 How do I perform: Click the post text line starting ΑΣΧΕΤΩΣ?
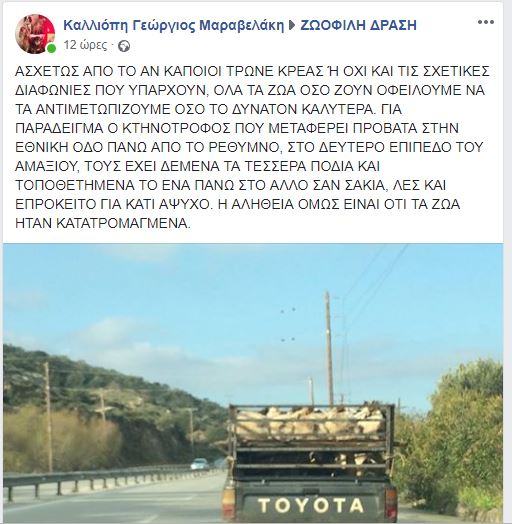(x=252, y=71)
